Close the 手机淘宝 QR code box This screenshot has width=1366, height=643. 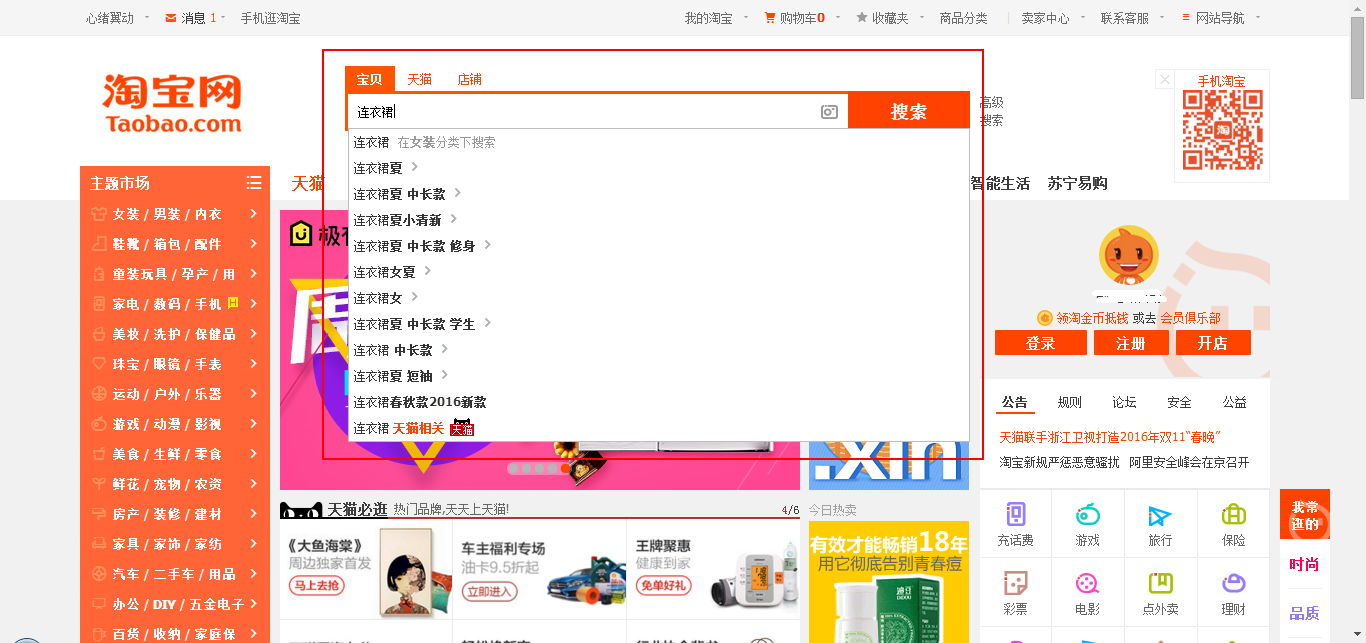click(x=1164, y=79)
